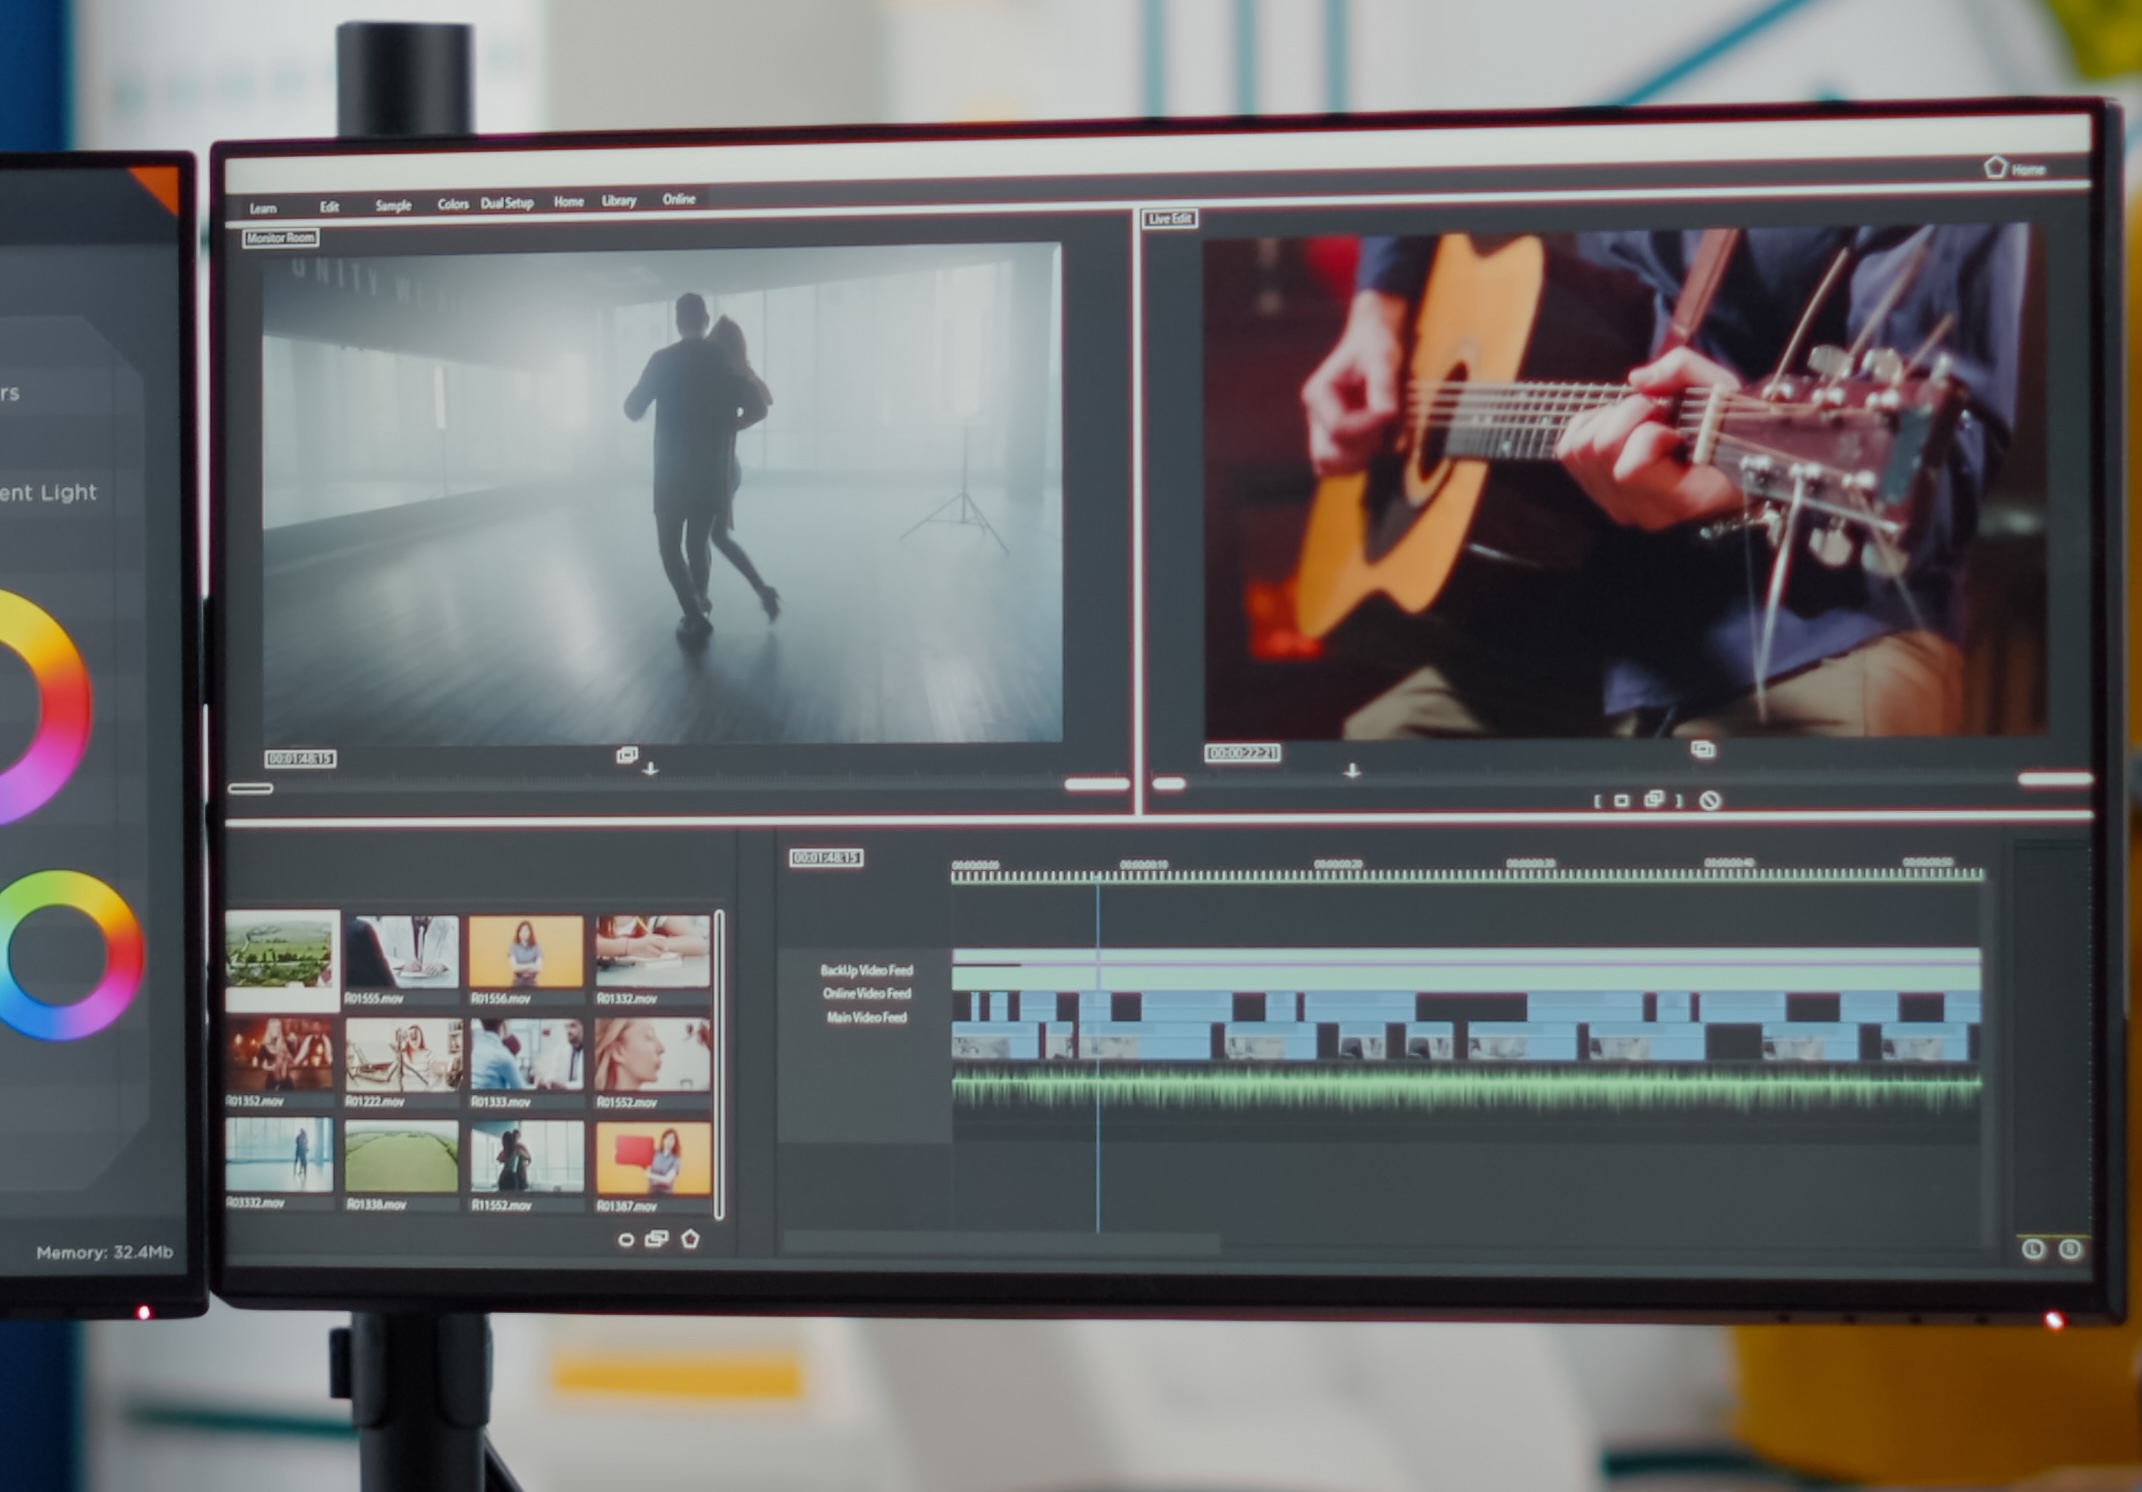Click the left L circle icon at timeline bottom right
The width and height of the screenshot is (2142, 1492).
coord(2032,1249)
